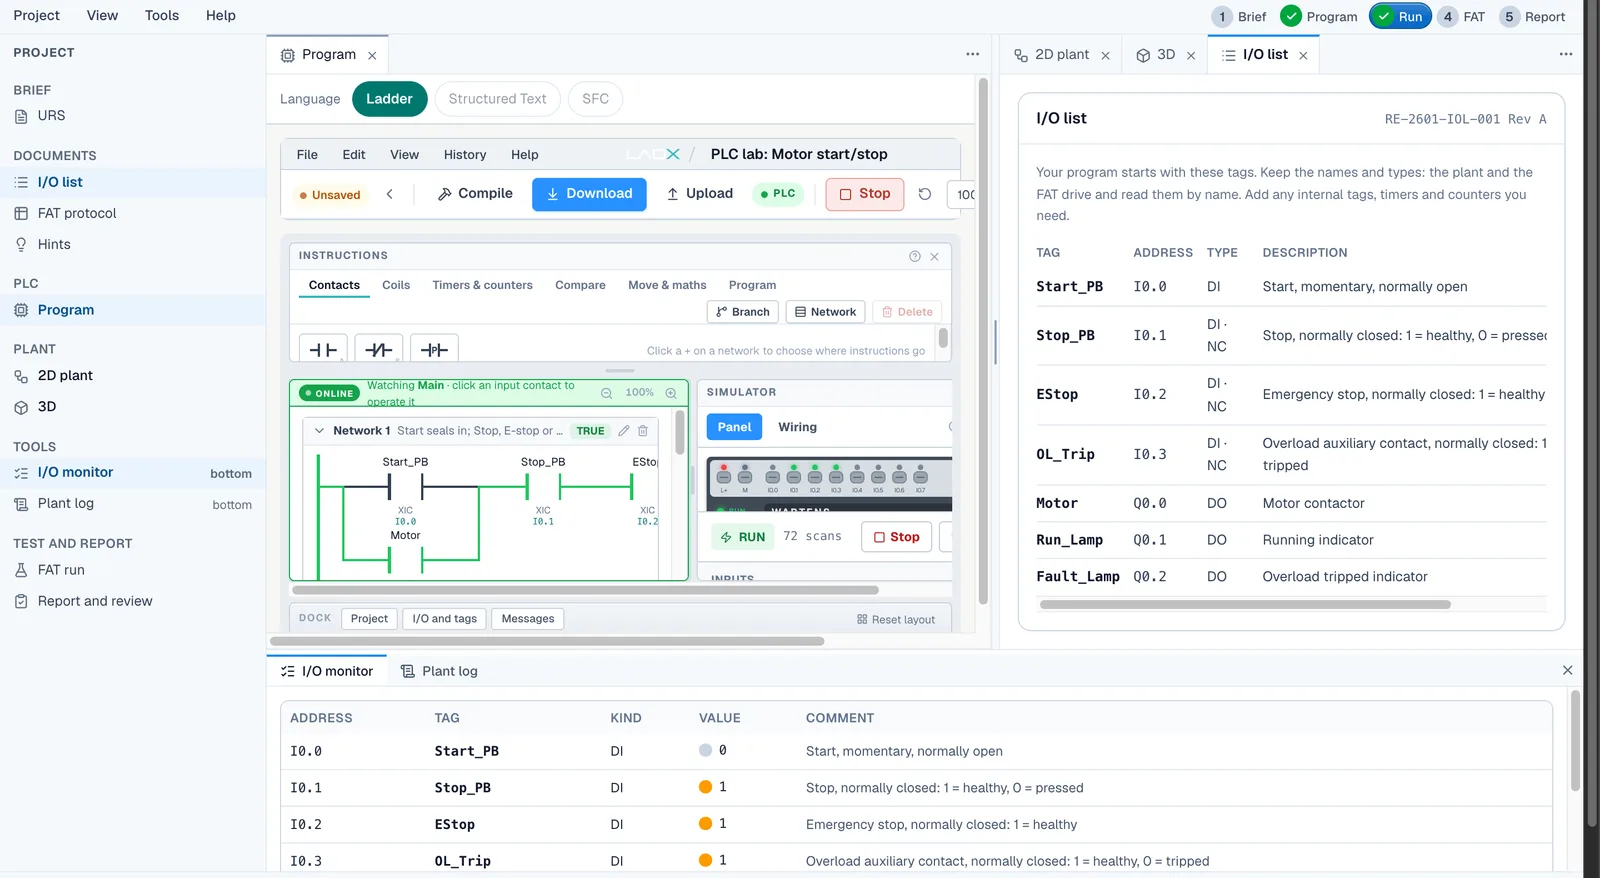Switch simulator to Panel view
1600x878 pixels.
click(734, 427)
